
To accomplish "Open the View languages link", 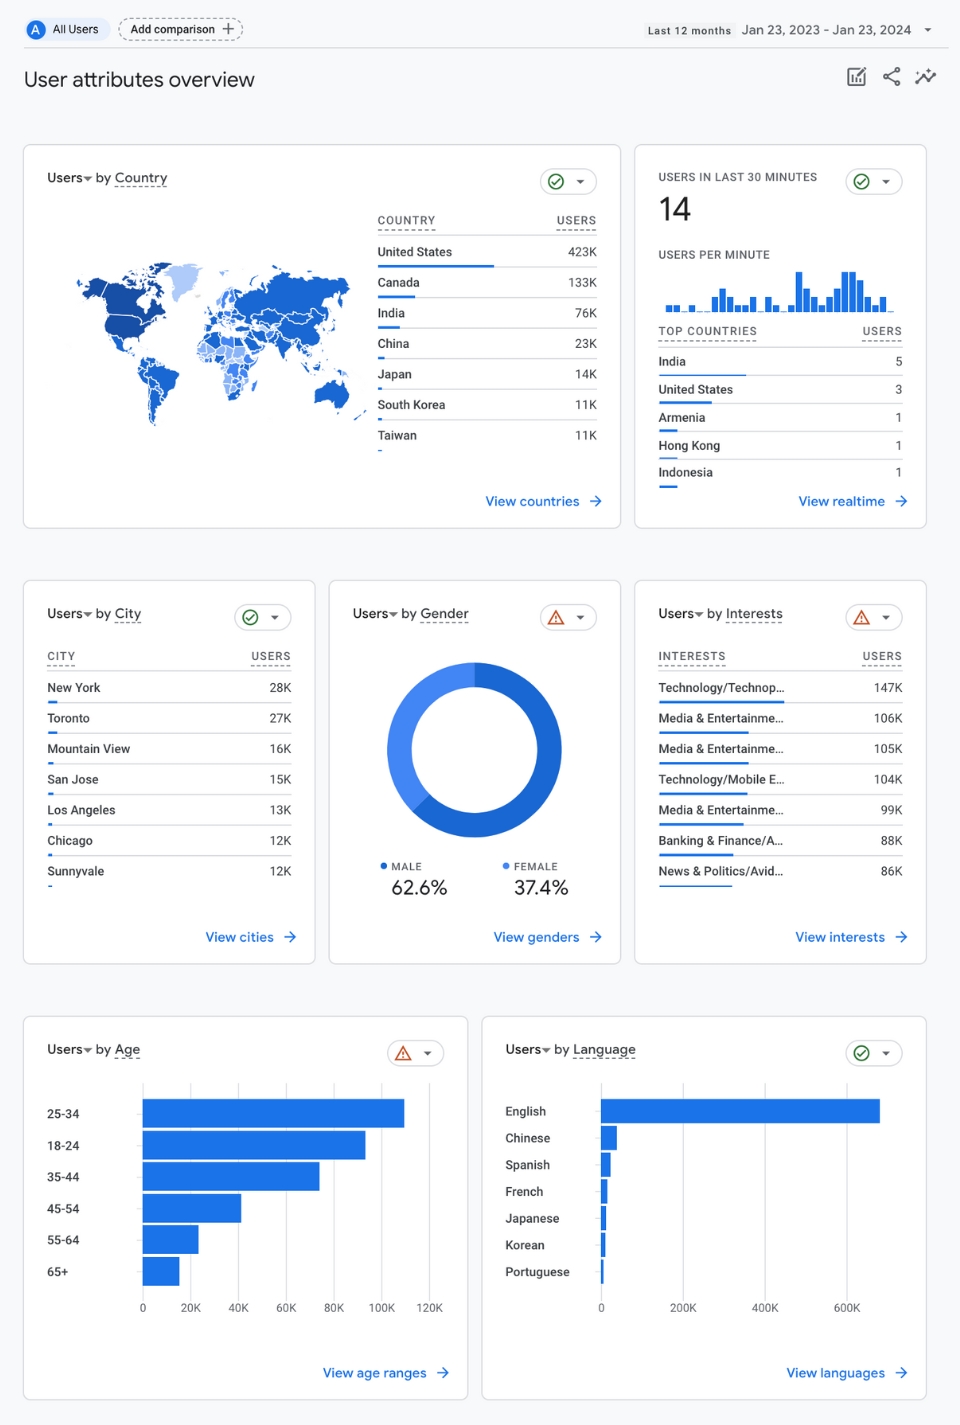I will pos(846,1372).
